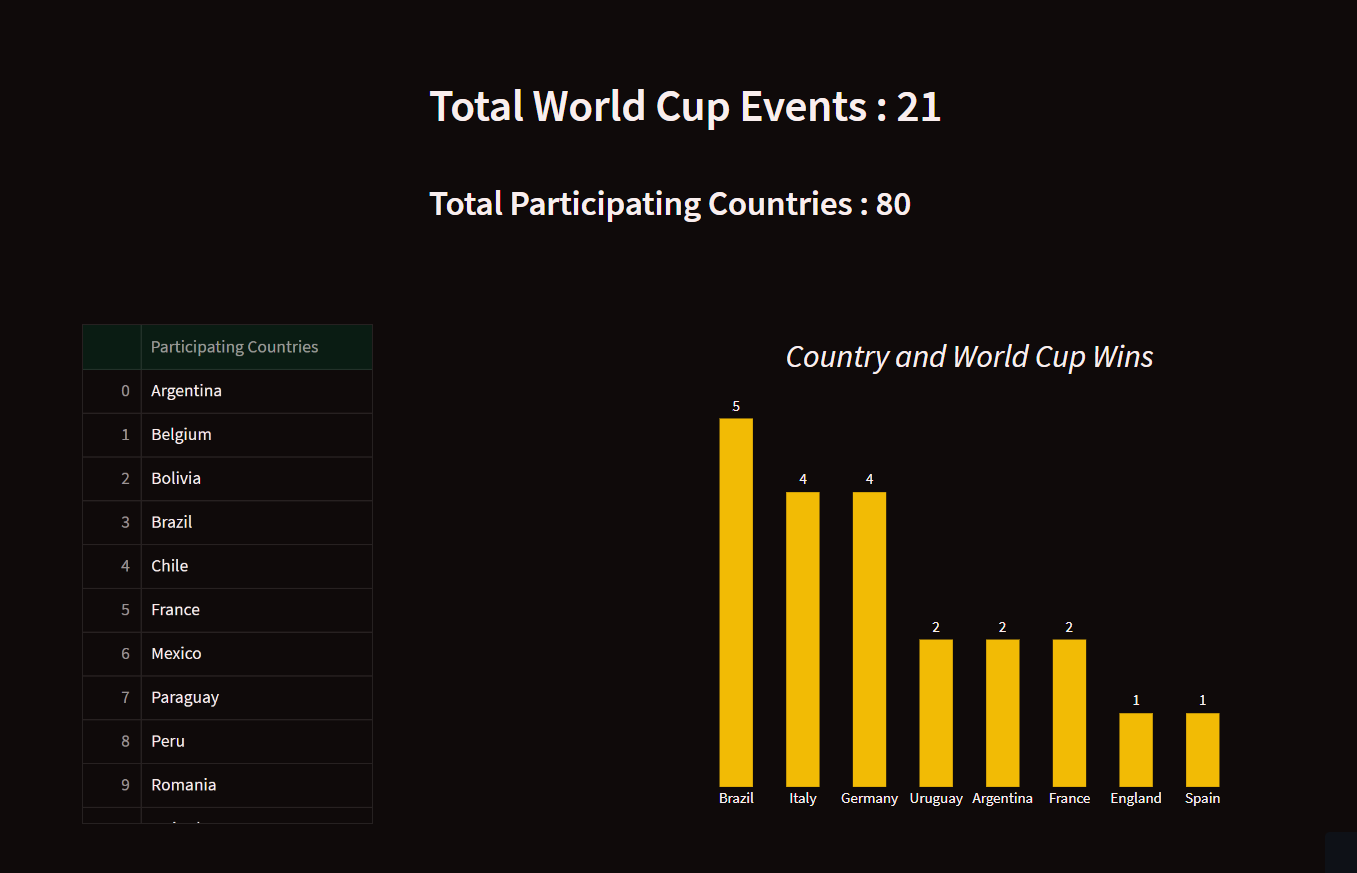1357x873 pixels.
Task: Click Brazil's bar showing 5 wins
Action: pos(736,602)
